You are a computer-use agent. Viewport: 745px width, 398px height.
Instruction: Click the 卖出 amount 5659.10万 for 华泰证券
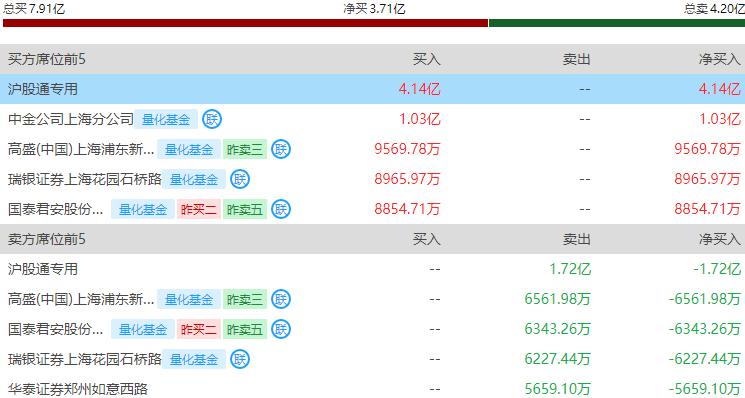coord(558,389)
